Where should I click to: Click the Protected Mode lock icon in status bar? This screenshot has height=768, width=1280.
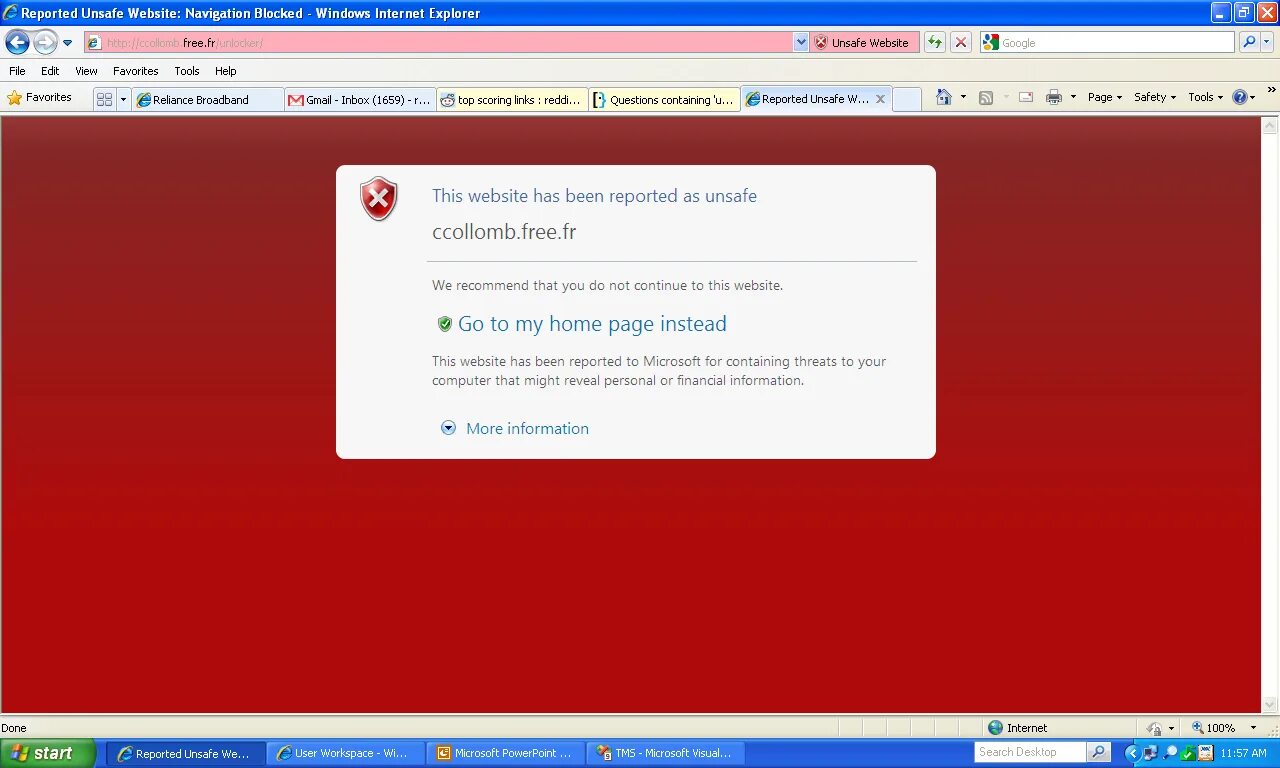pyautogui.click(x=1155, y=728)
